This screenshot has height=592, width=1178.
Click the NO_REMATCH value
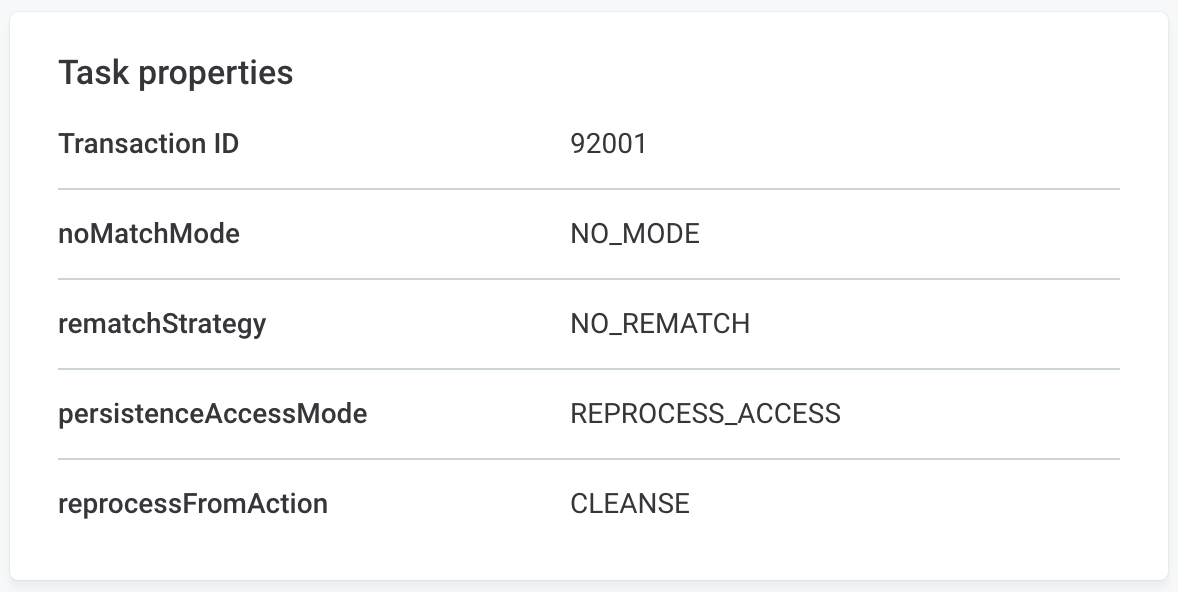(x=660, y=324)
